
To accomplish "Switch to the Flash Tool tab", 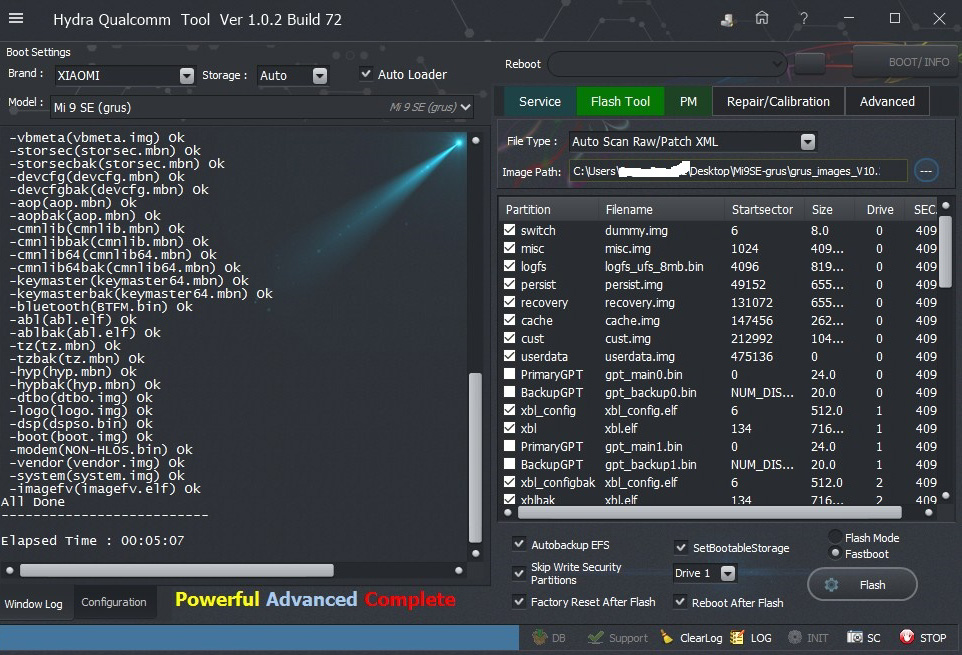I will tap(620, 101).
